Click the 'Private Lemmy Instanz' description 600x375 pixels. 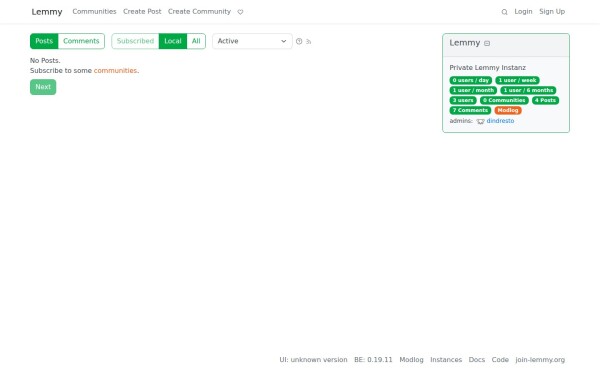488,68
